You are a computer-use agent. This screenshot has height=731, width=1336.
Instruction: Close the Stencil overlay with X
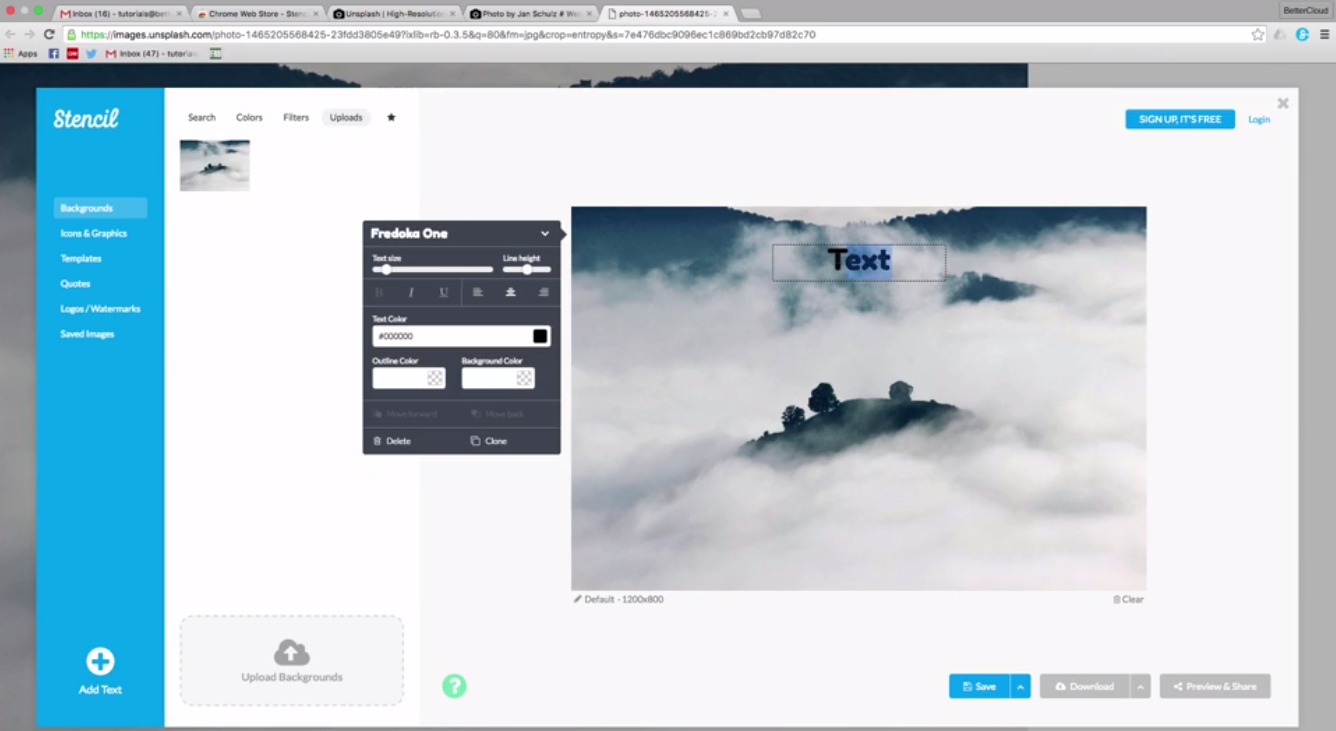point(1283,103)
